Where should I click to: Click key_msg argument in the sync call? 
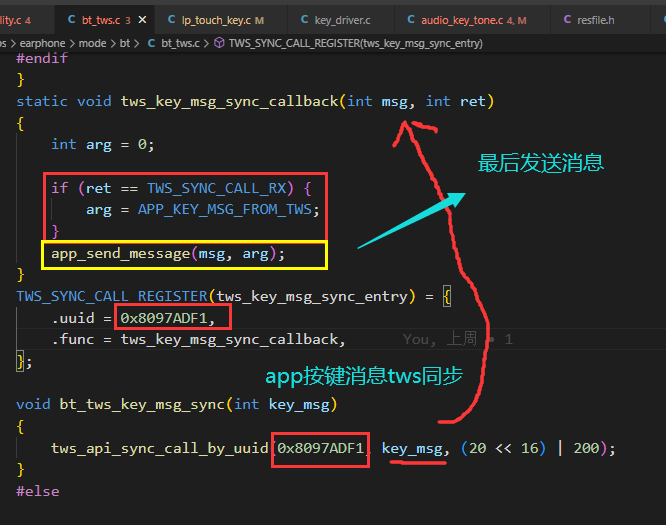pyautogui.click(x=412, y=449)
